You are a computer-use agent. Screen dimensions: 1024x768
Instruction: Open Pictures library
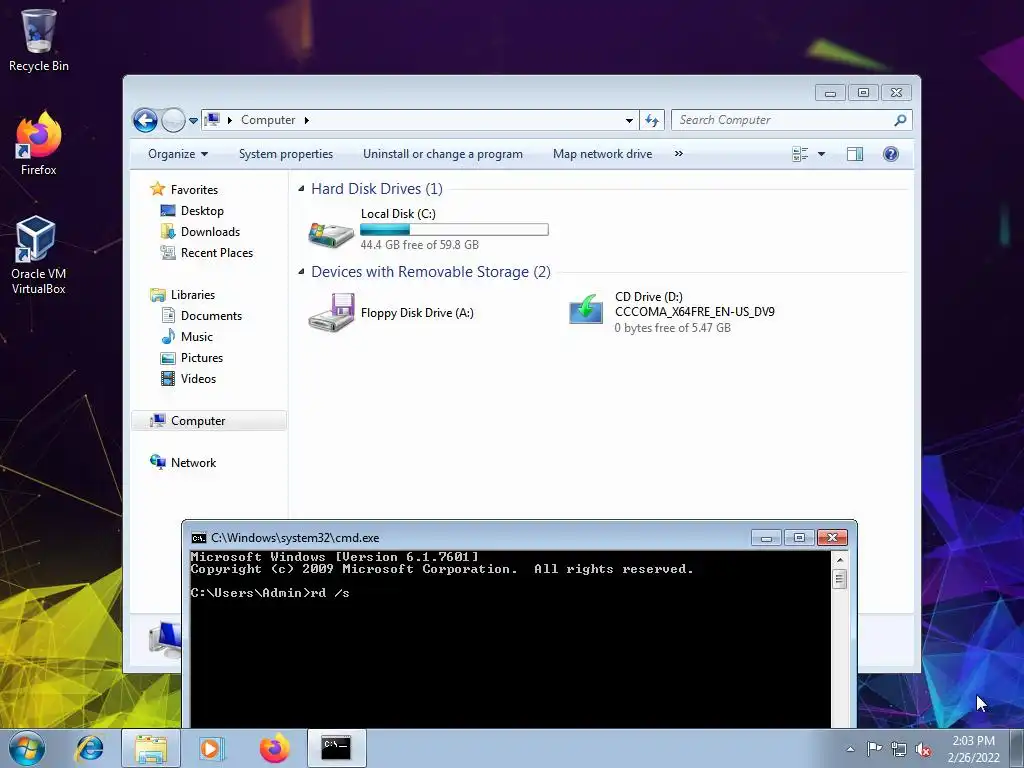[x=201, y=358]
